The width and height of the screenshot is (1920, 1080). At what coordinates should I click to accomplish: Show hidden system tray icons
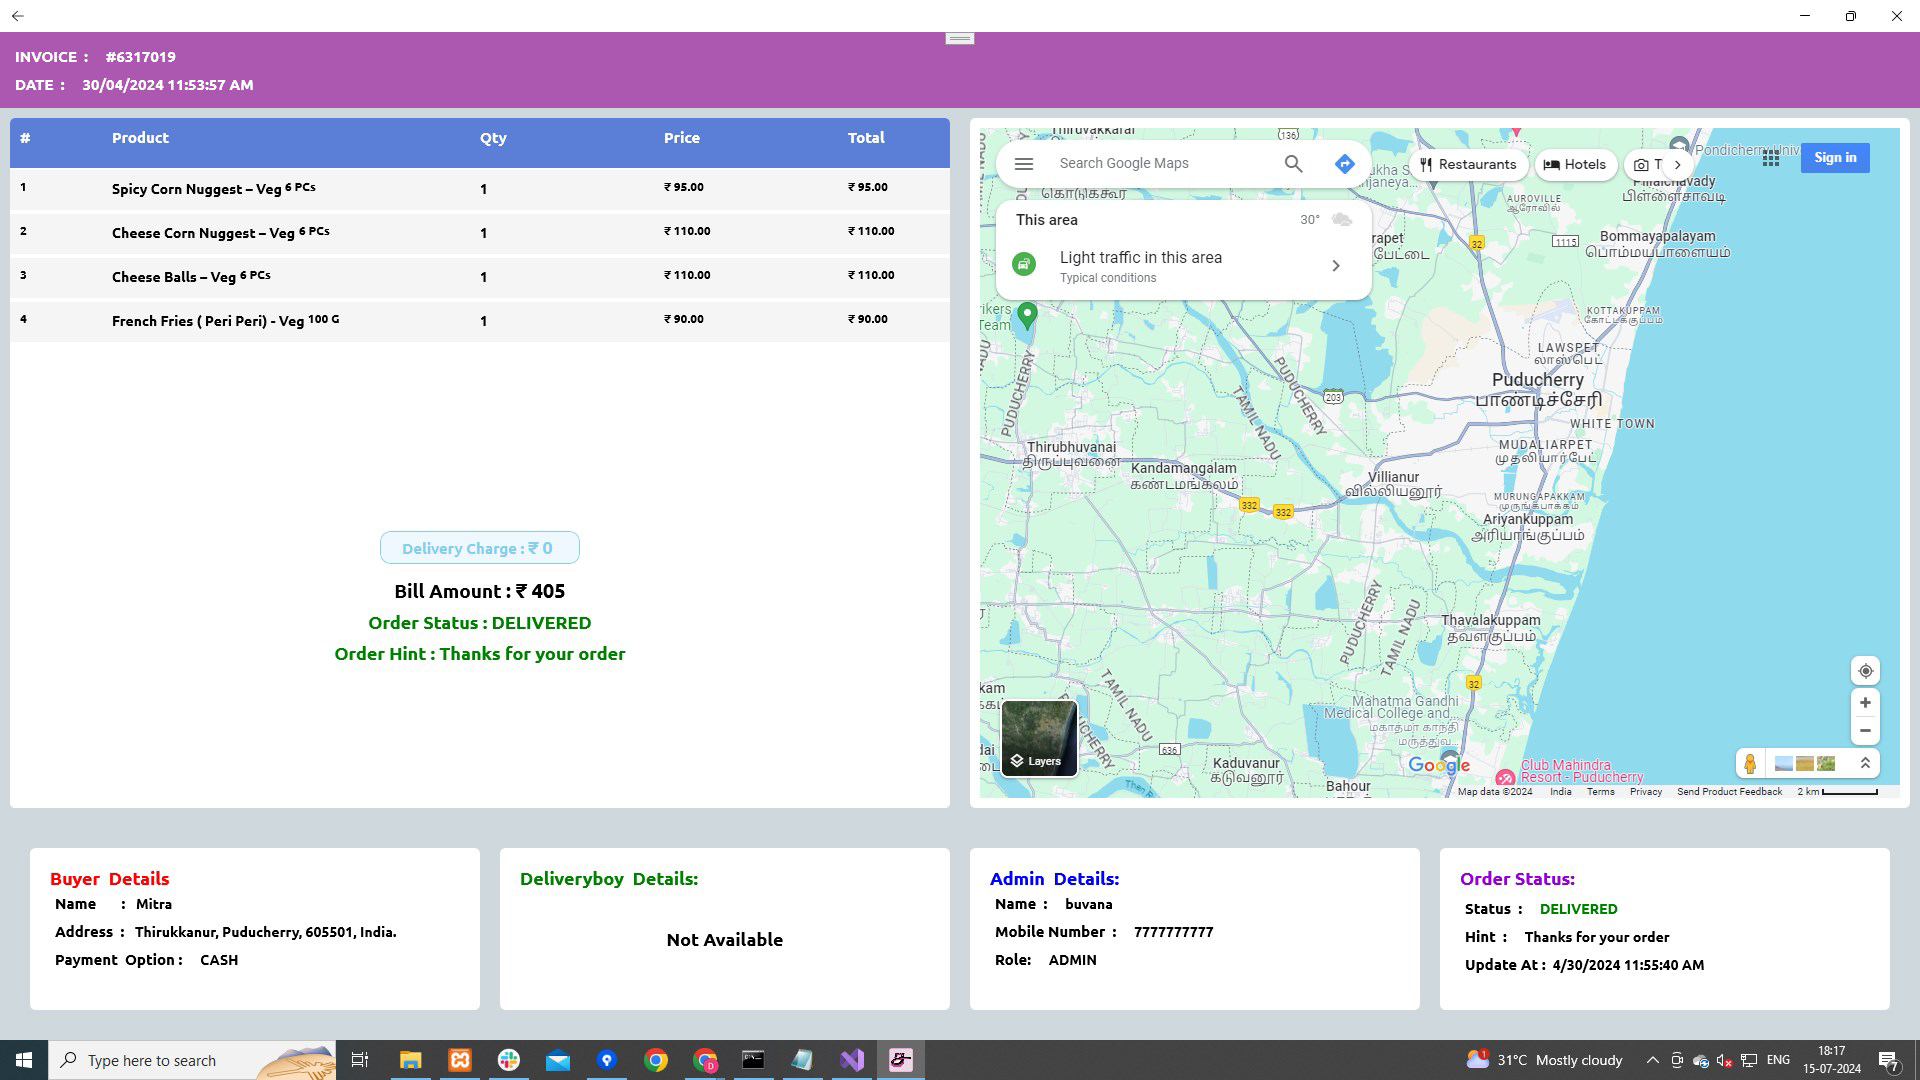tap(1652, 1060)
